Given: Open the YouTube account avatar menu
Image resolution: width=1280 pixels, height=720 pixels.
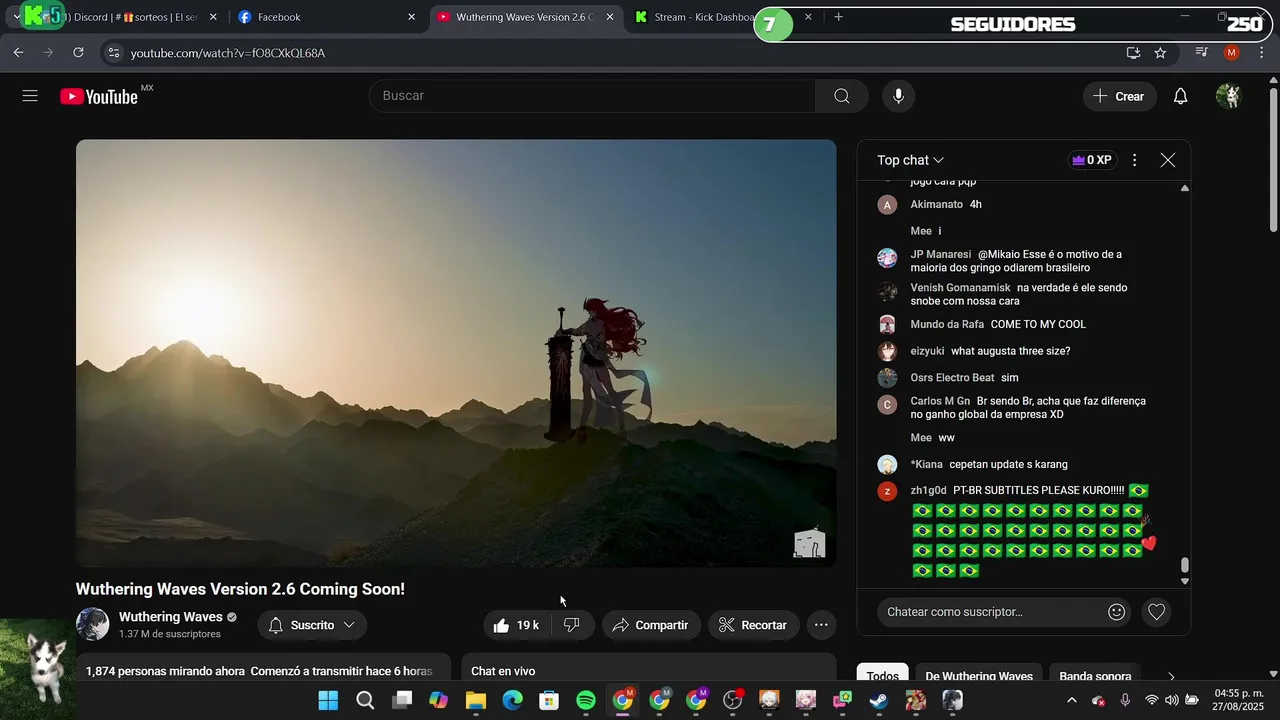Looking at the screenshot, I should coord(1228,96).
